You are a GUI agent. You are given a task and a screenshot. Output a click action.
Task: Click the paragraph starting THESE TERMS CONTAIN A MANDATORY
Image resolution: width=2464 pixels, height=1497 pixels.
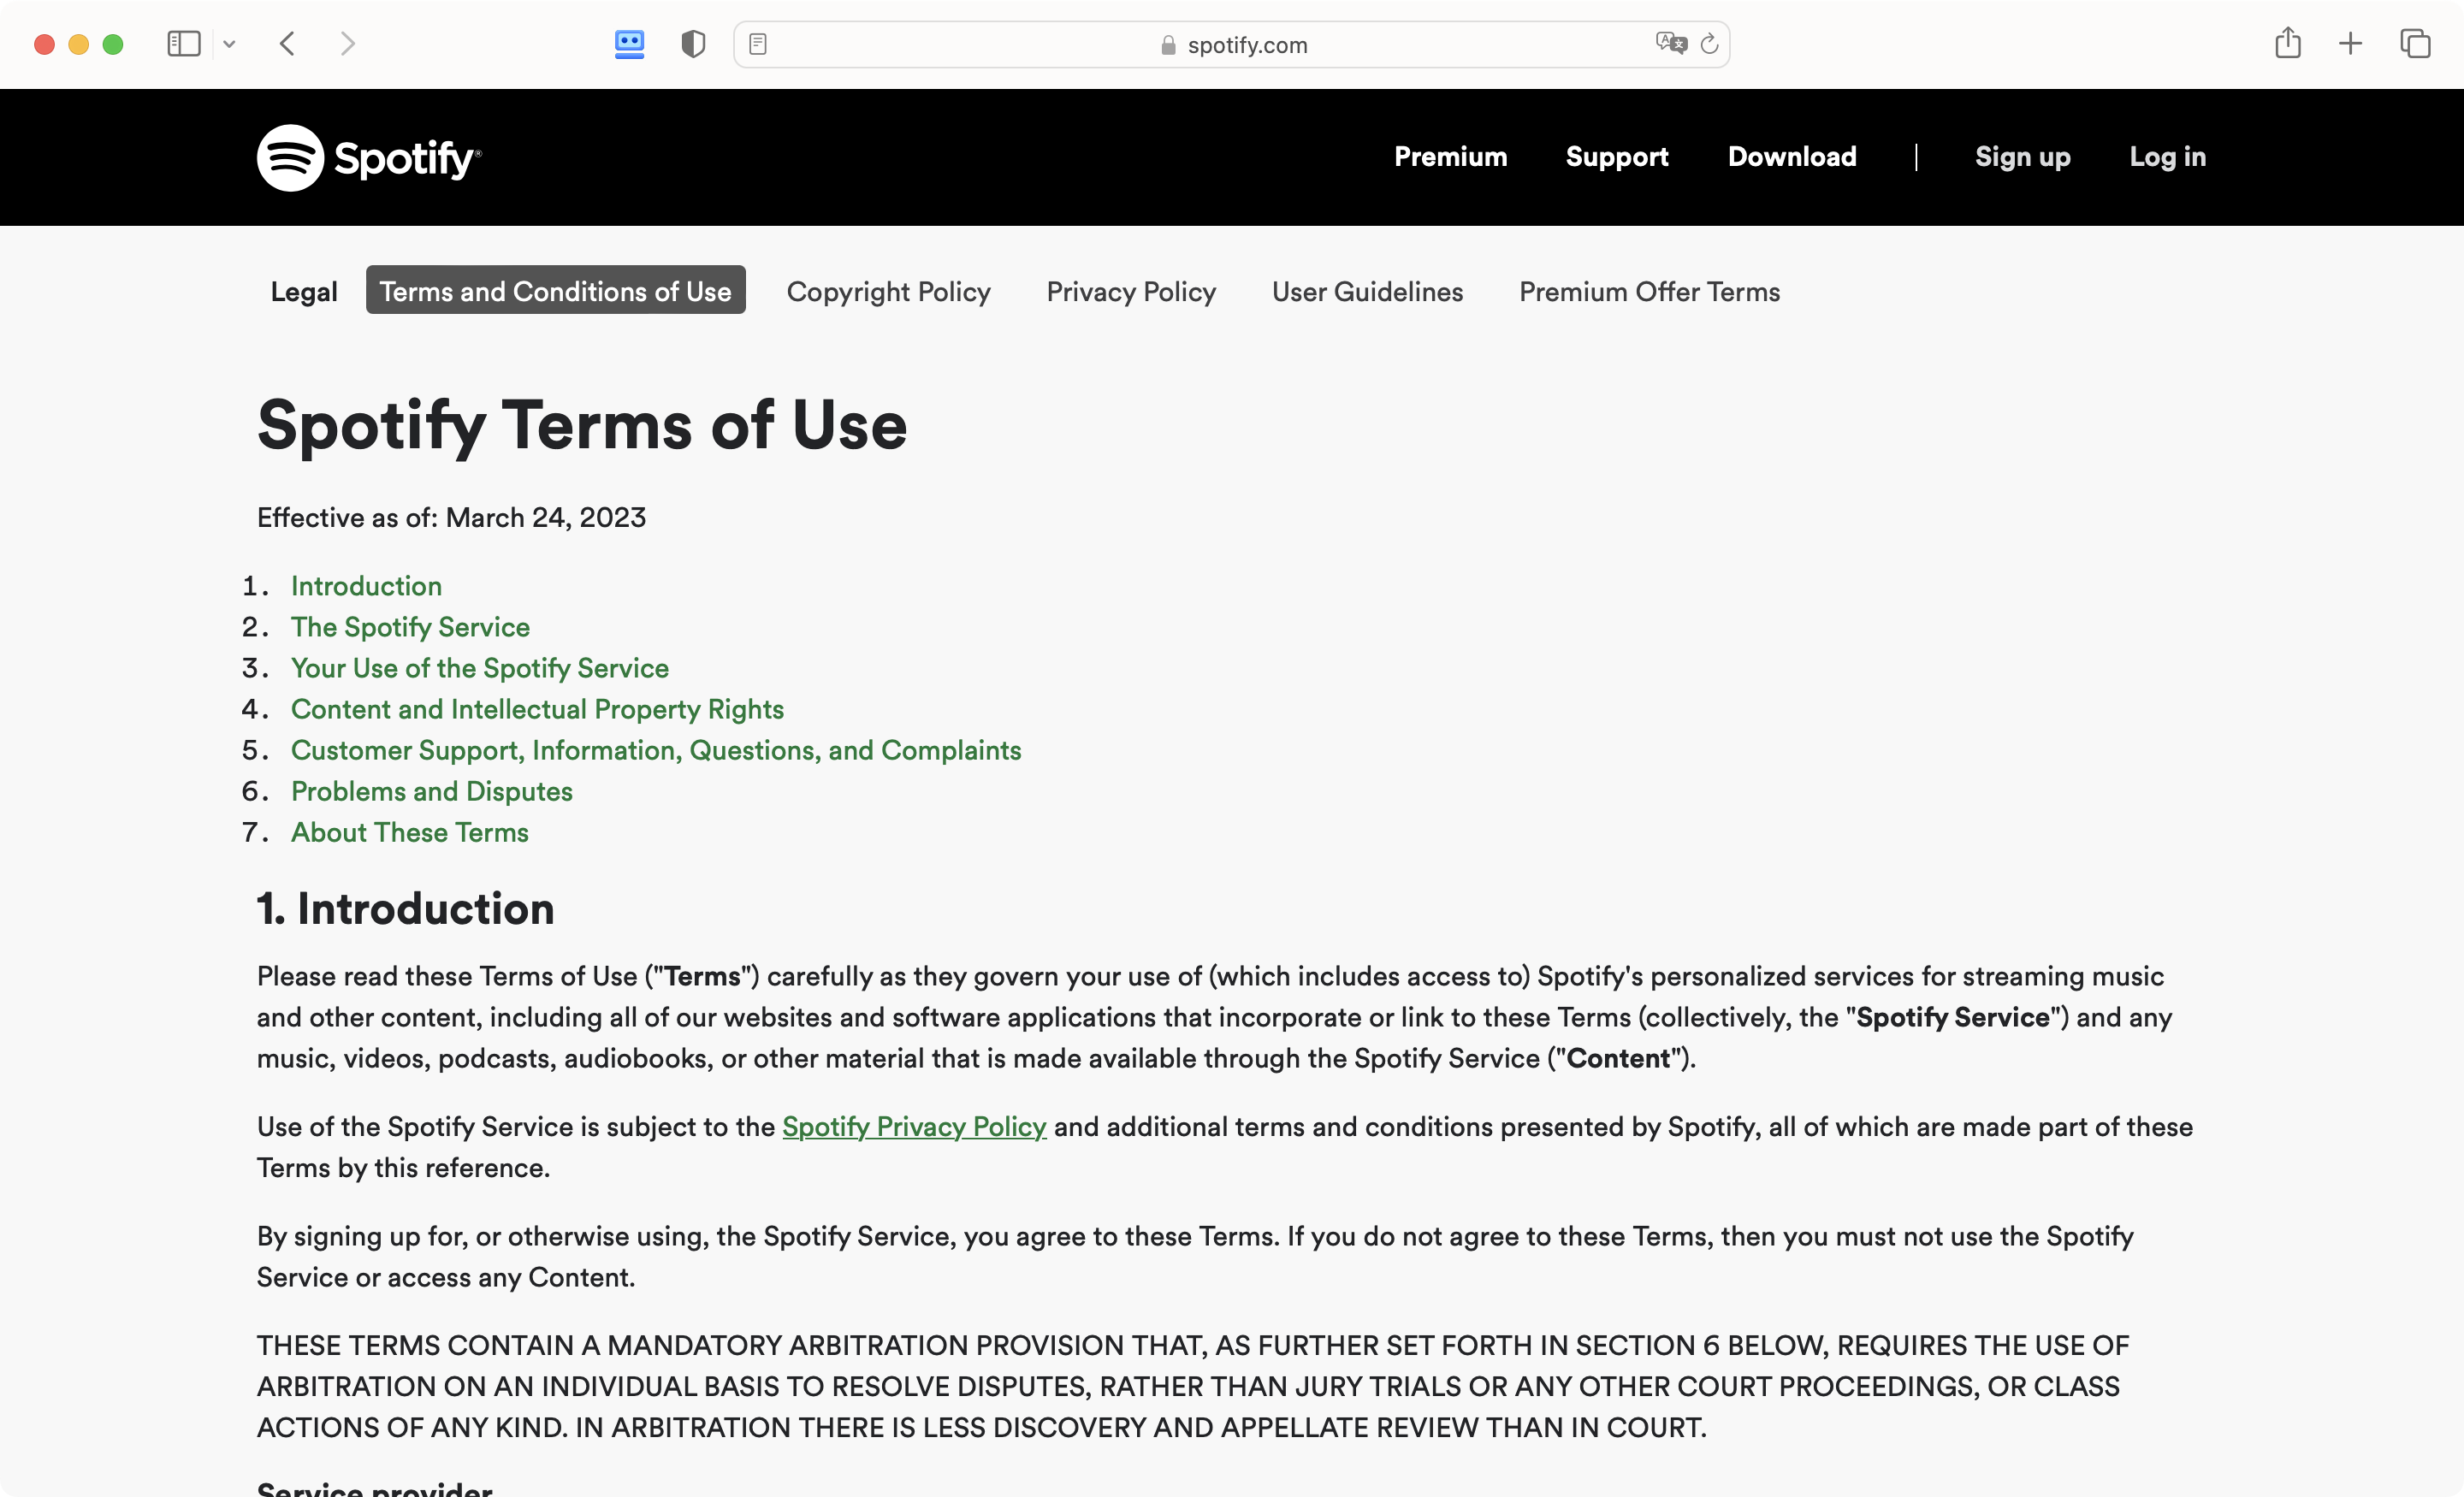1192,1386
